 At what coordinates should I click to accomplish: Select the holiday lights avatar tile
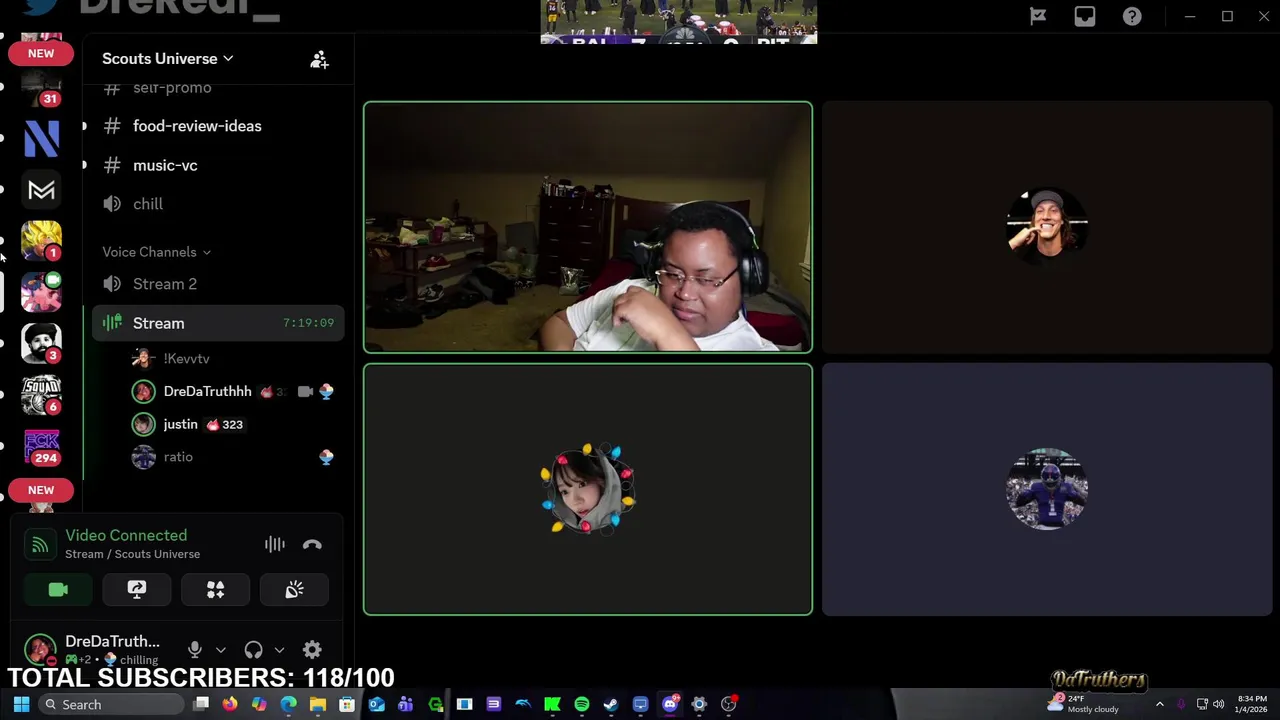point(588,489)
